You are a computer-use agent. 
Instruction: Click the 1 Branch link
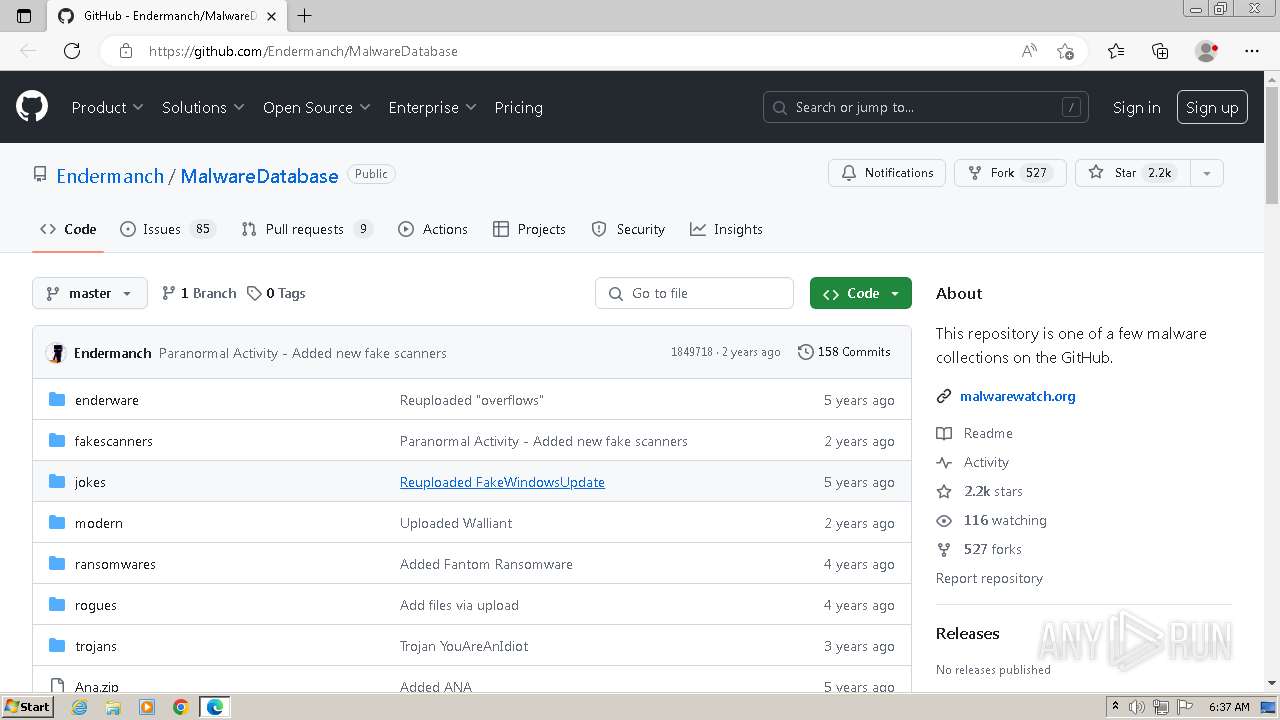coord(199,293)
